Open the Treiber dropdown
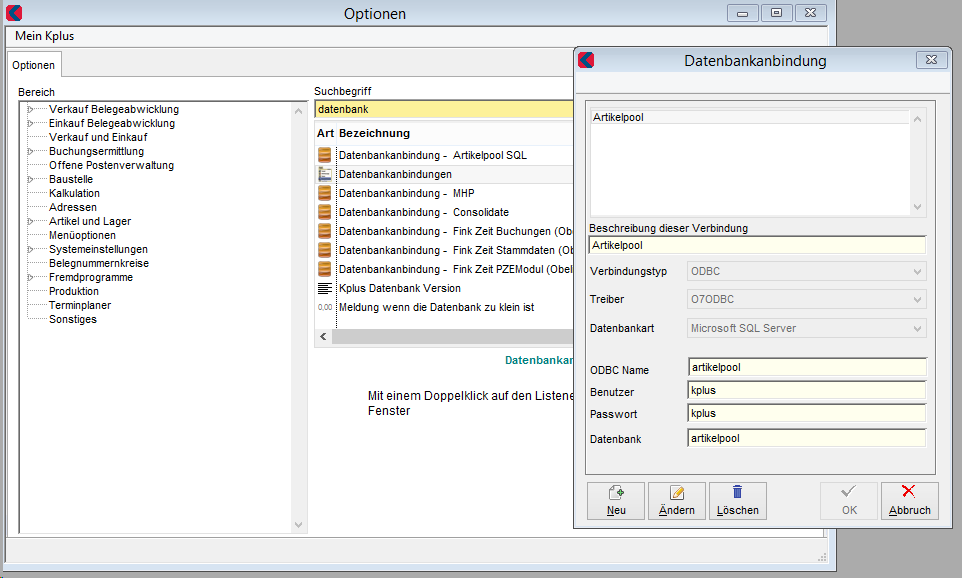Screen dimensions: 962x578 [807, 299]
